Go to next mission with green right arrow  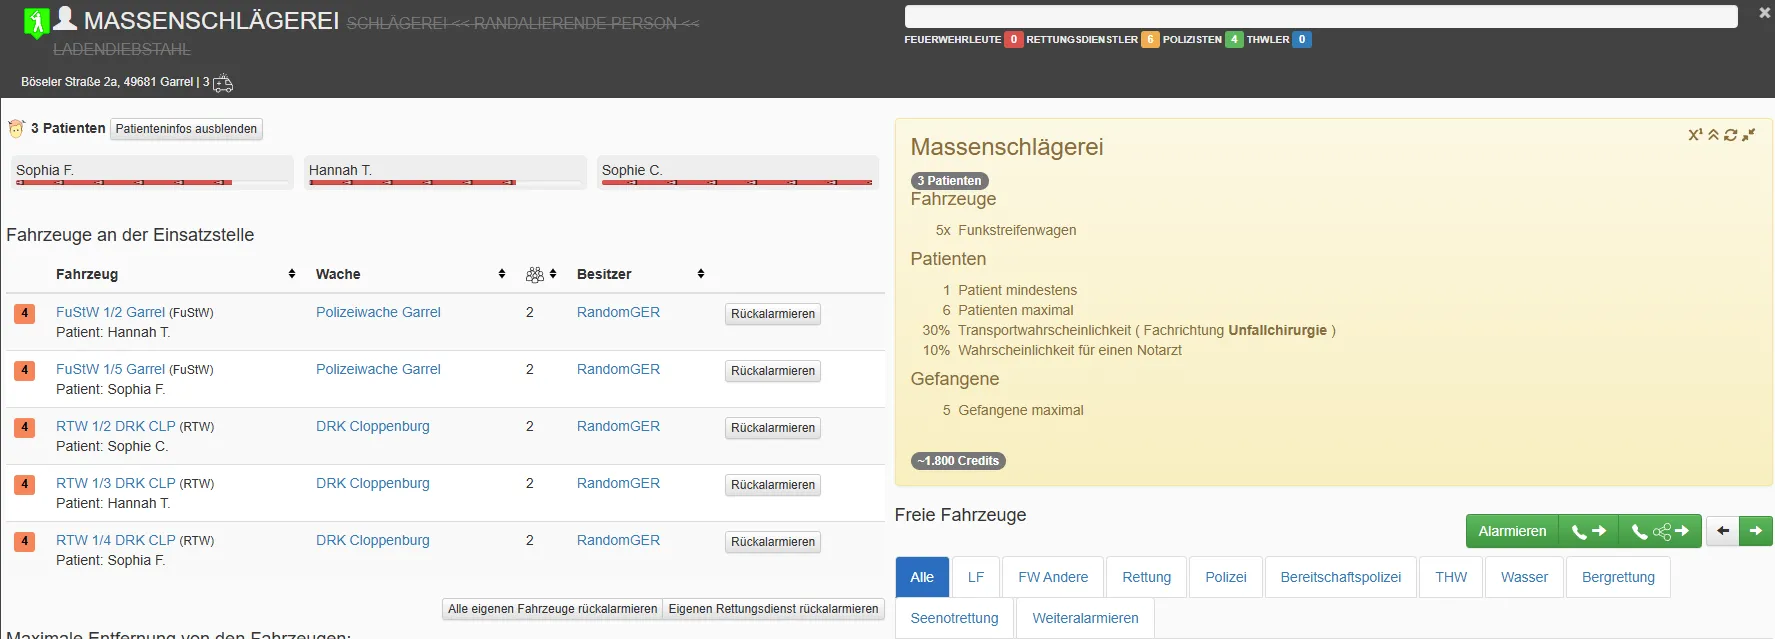point(1756,531)
